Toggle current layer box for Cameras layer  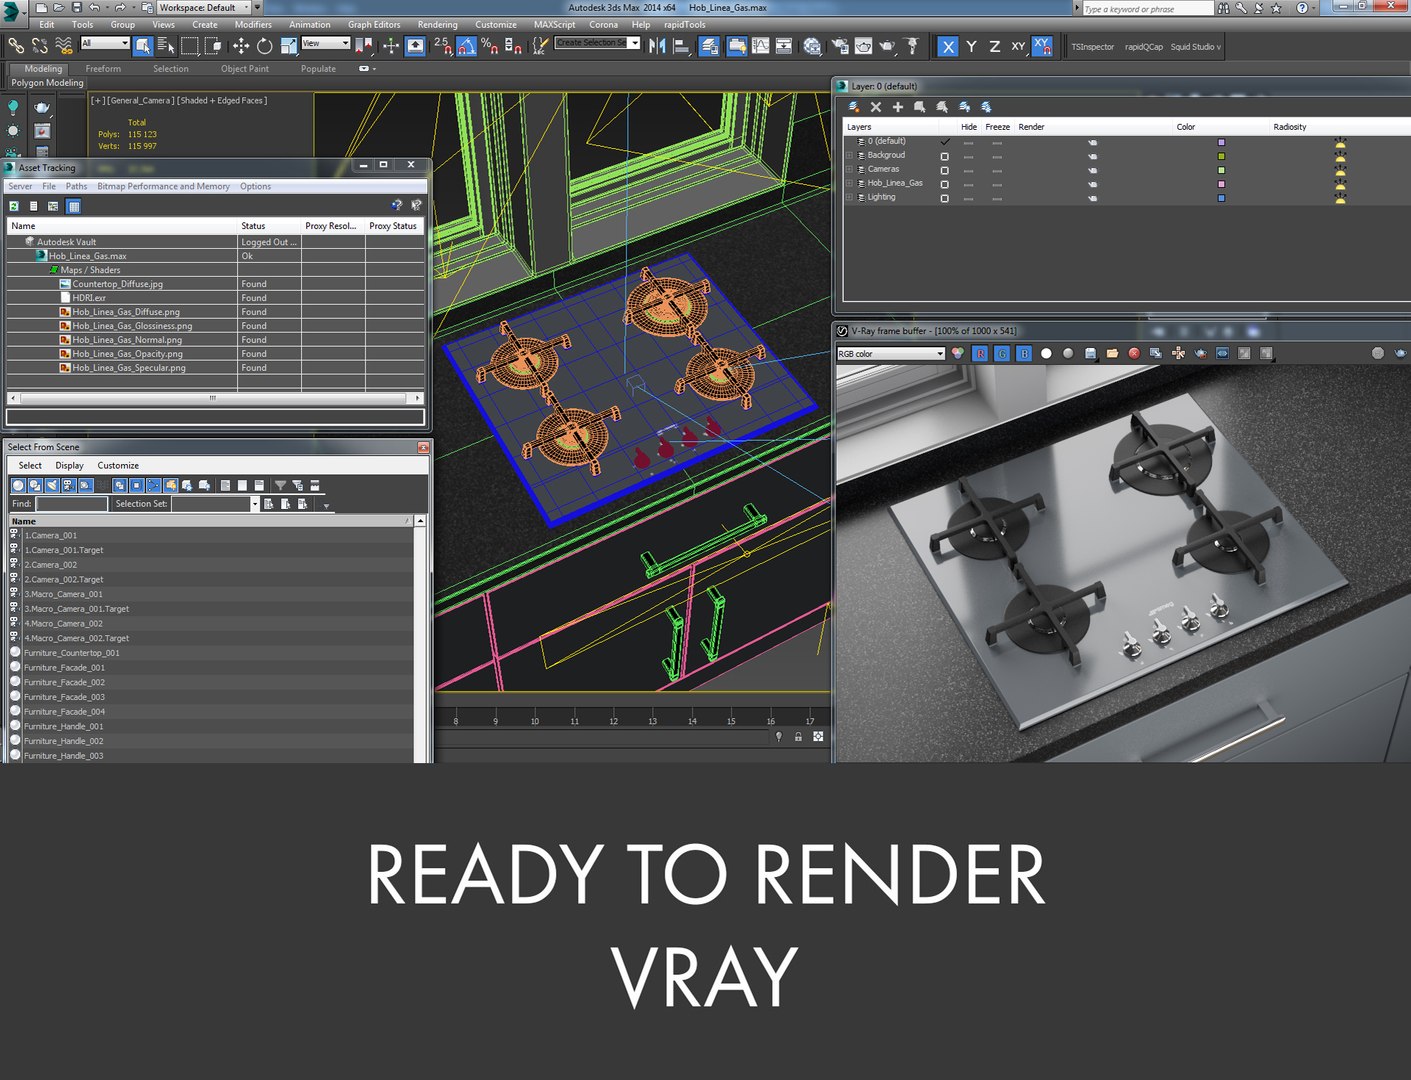pos(944,170)
